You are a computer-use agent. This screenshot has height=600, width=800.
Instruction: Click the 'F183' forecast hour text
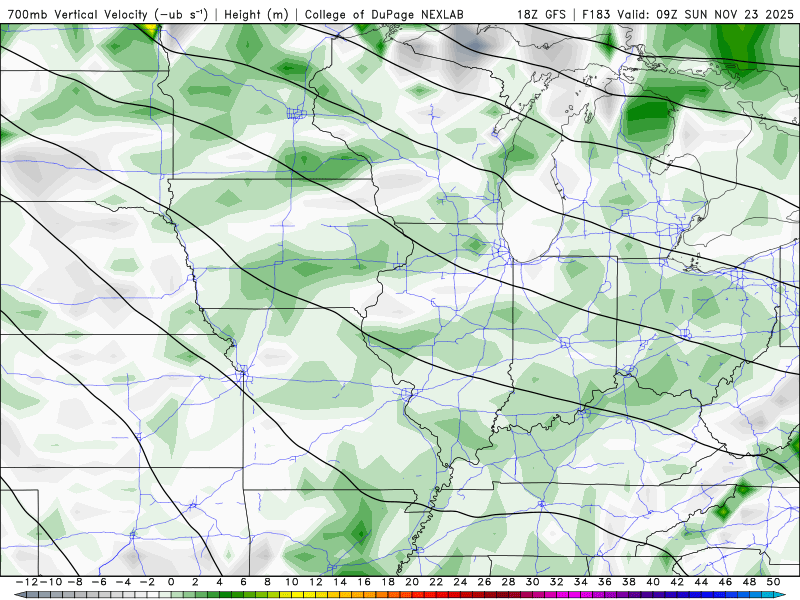(596, 15)
